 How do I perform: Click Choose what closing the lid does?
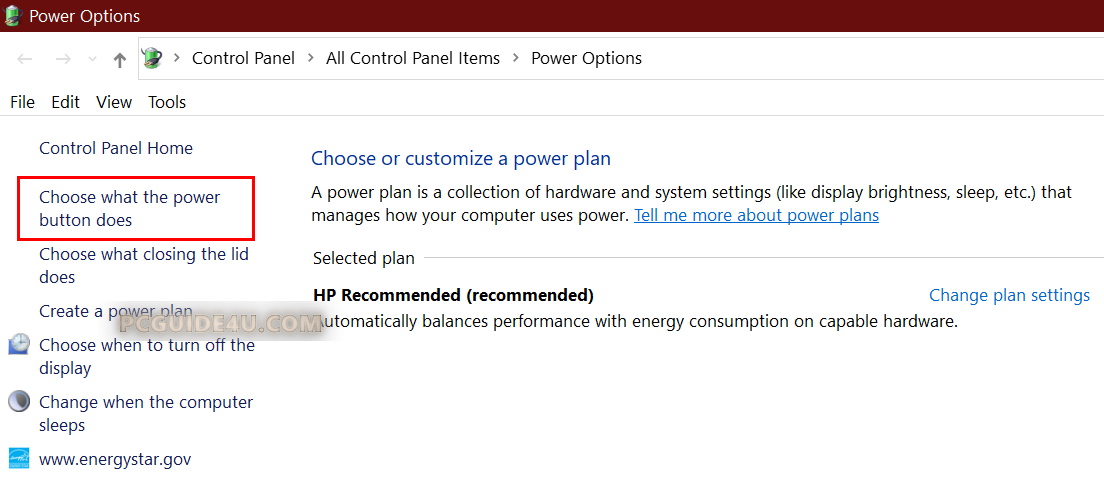[x=143, y=265]
